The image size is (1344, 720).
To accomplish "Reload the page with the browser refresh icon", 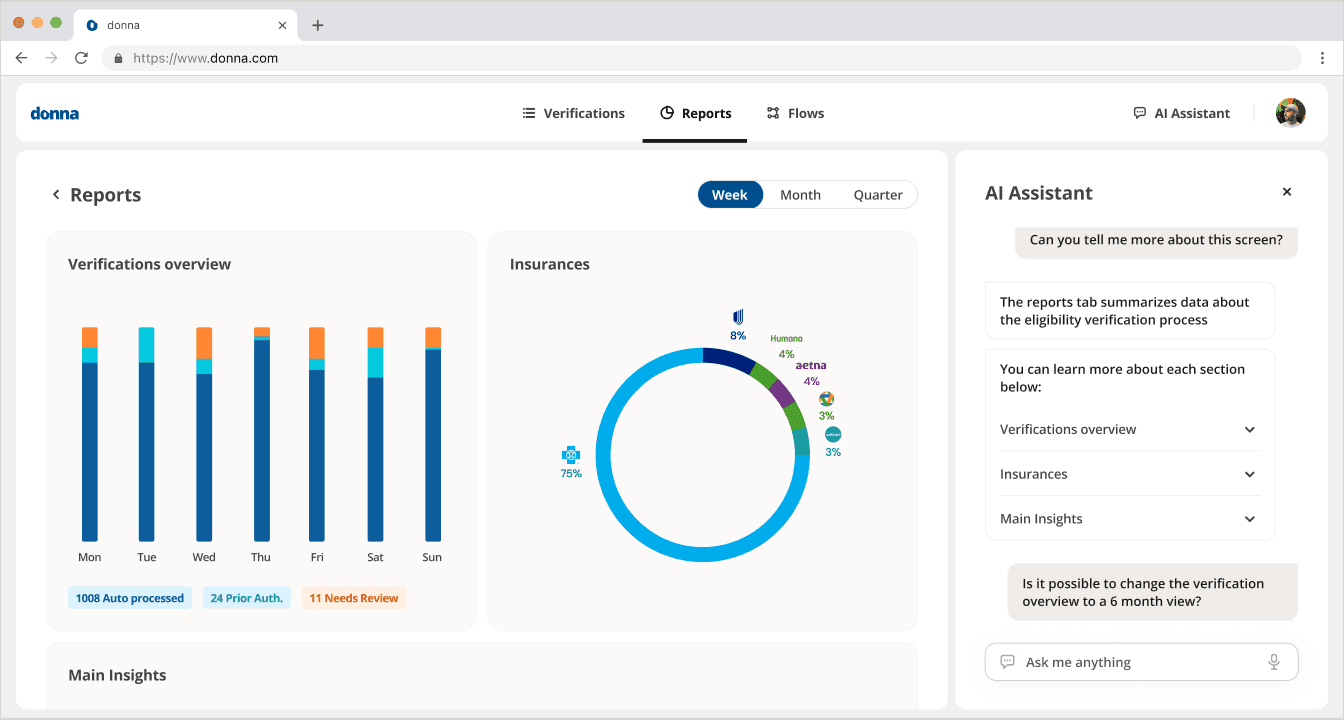I will coord(81,58).
